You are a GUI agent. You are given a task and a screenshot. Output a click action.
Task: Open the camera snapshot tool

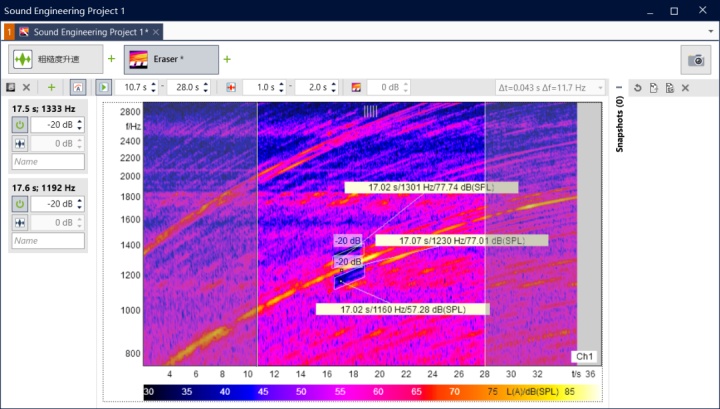point(696,60)
